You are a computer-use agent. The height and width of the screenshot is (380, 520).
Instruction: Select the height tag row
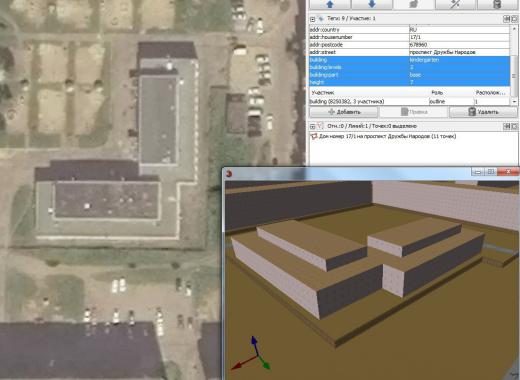[x=409, y=82]
